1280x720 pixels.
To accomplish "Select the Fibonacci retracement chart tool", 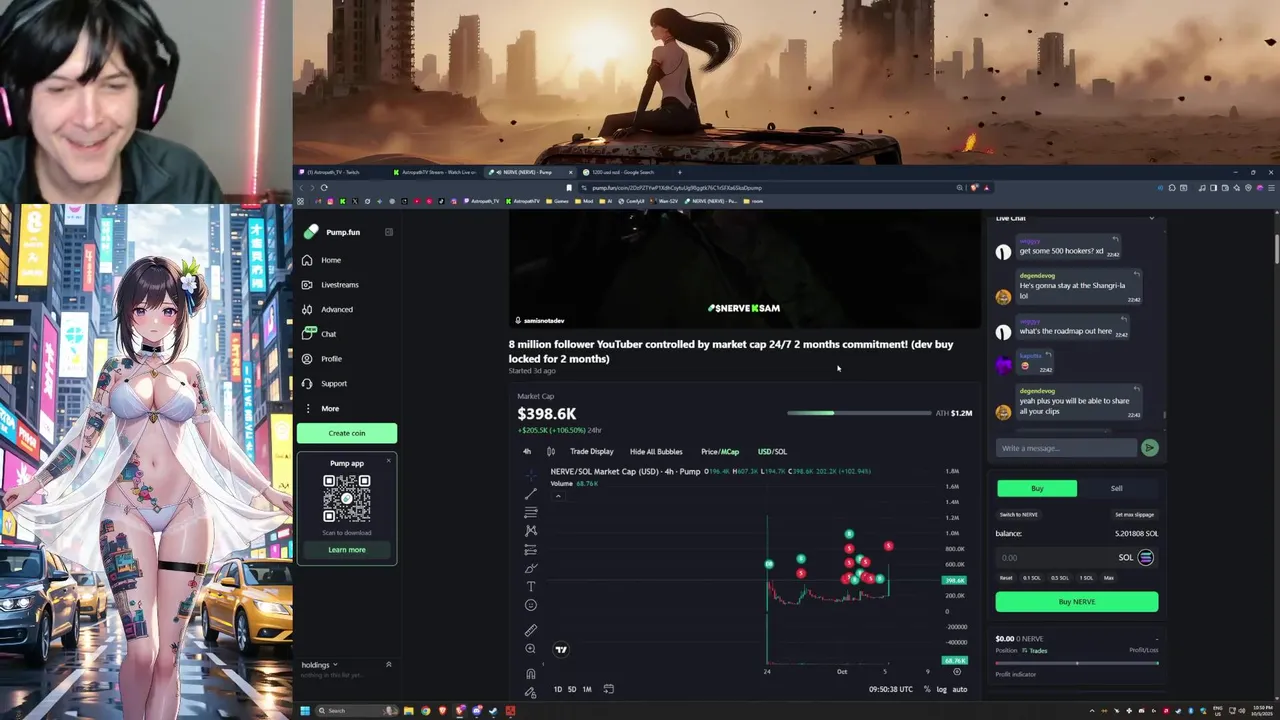I will (531, 512).
